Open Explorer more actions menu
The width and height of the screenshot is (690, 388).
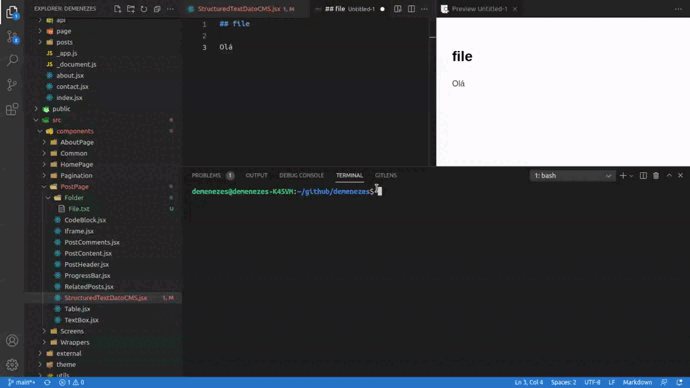(x=170, y=9)
